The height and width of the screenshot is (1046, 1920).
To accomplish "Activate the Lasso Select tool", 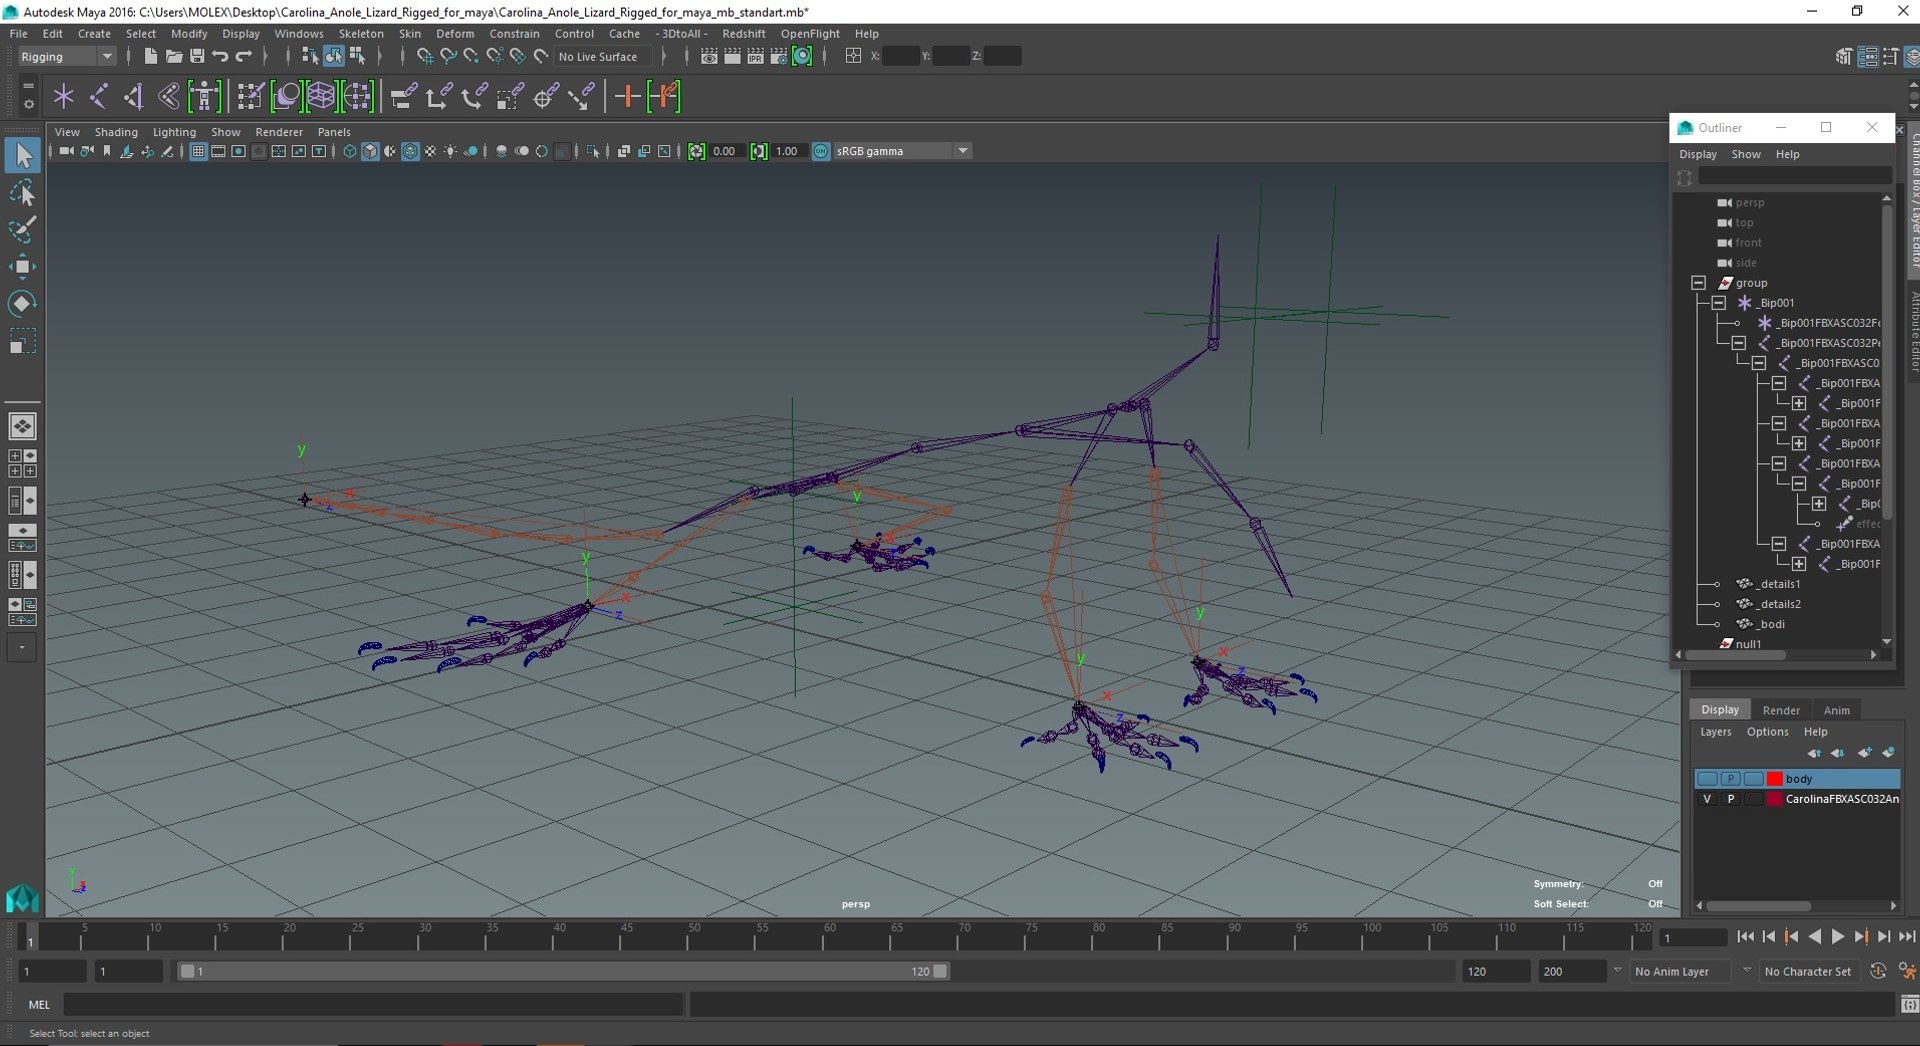I will click(22, 192).
